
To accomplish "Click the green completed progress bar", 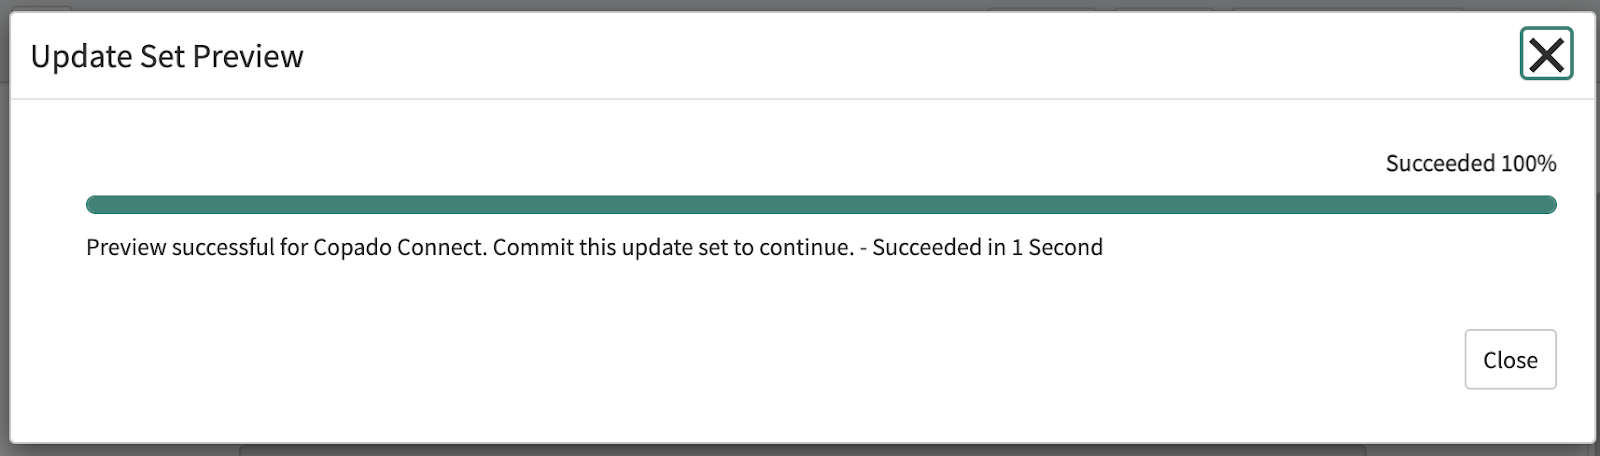I will pos(821,205).
